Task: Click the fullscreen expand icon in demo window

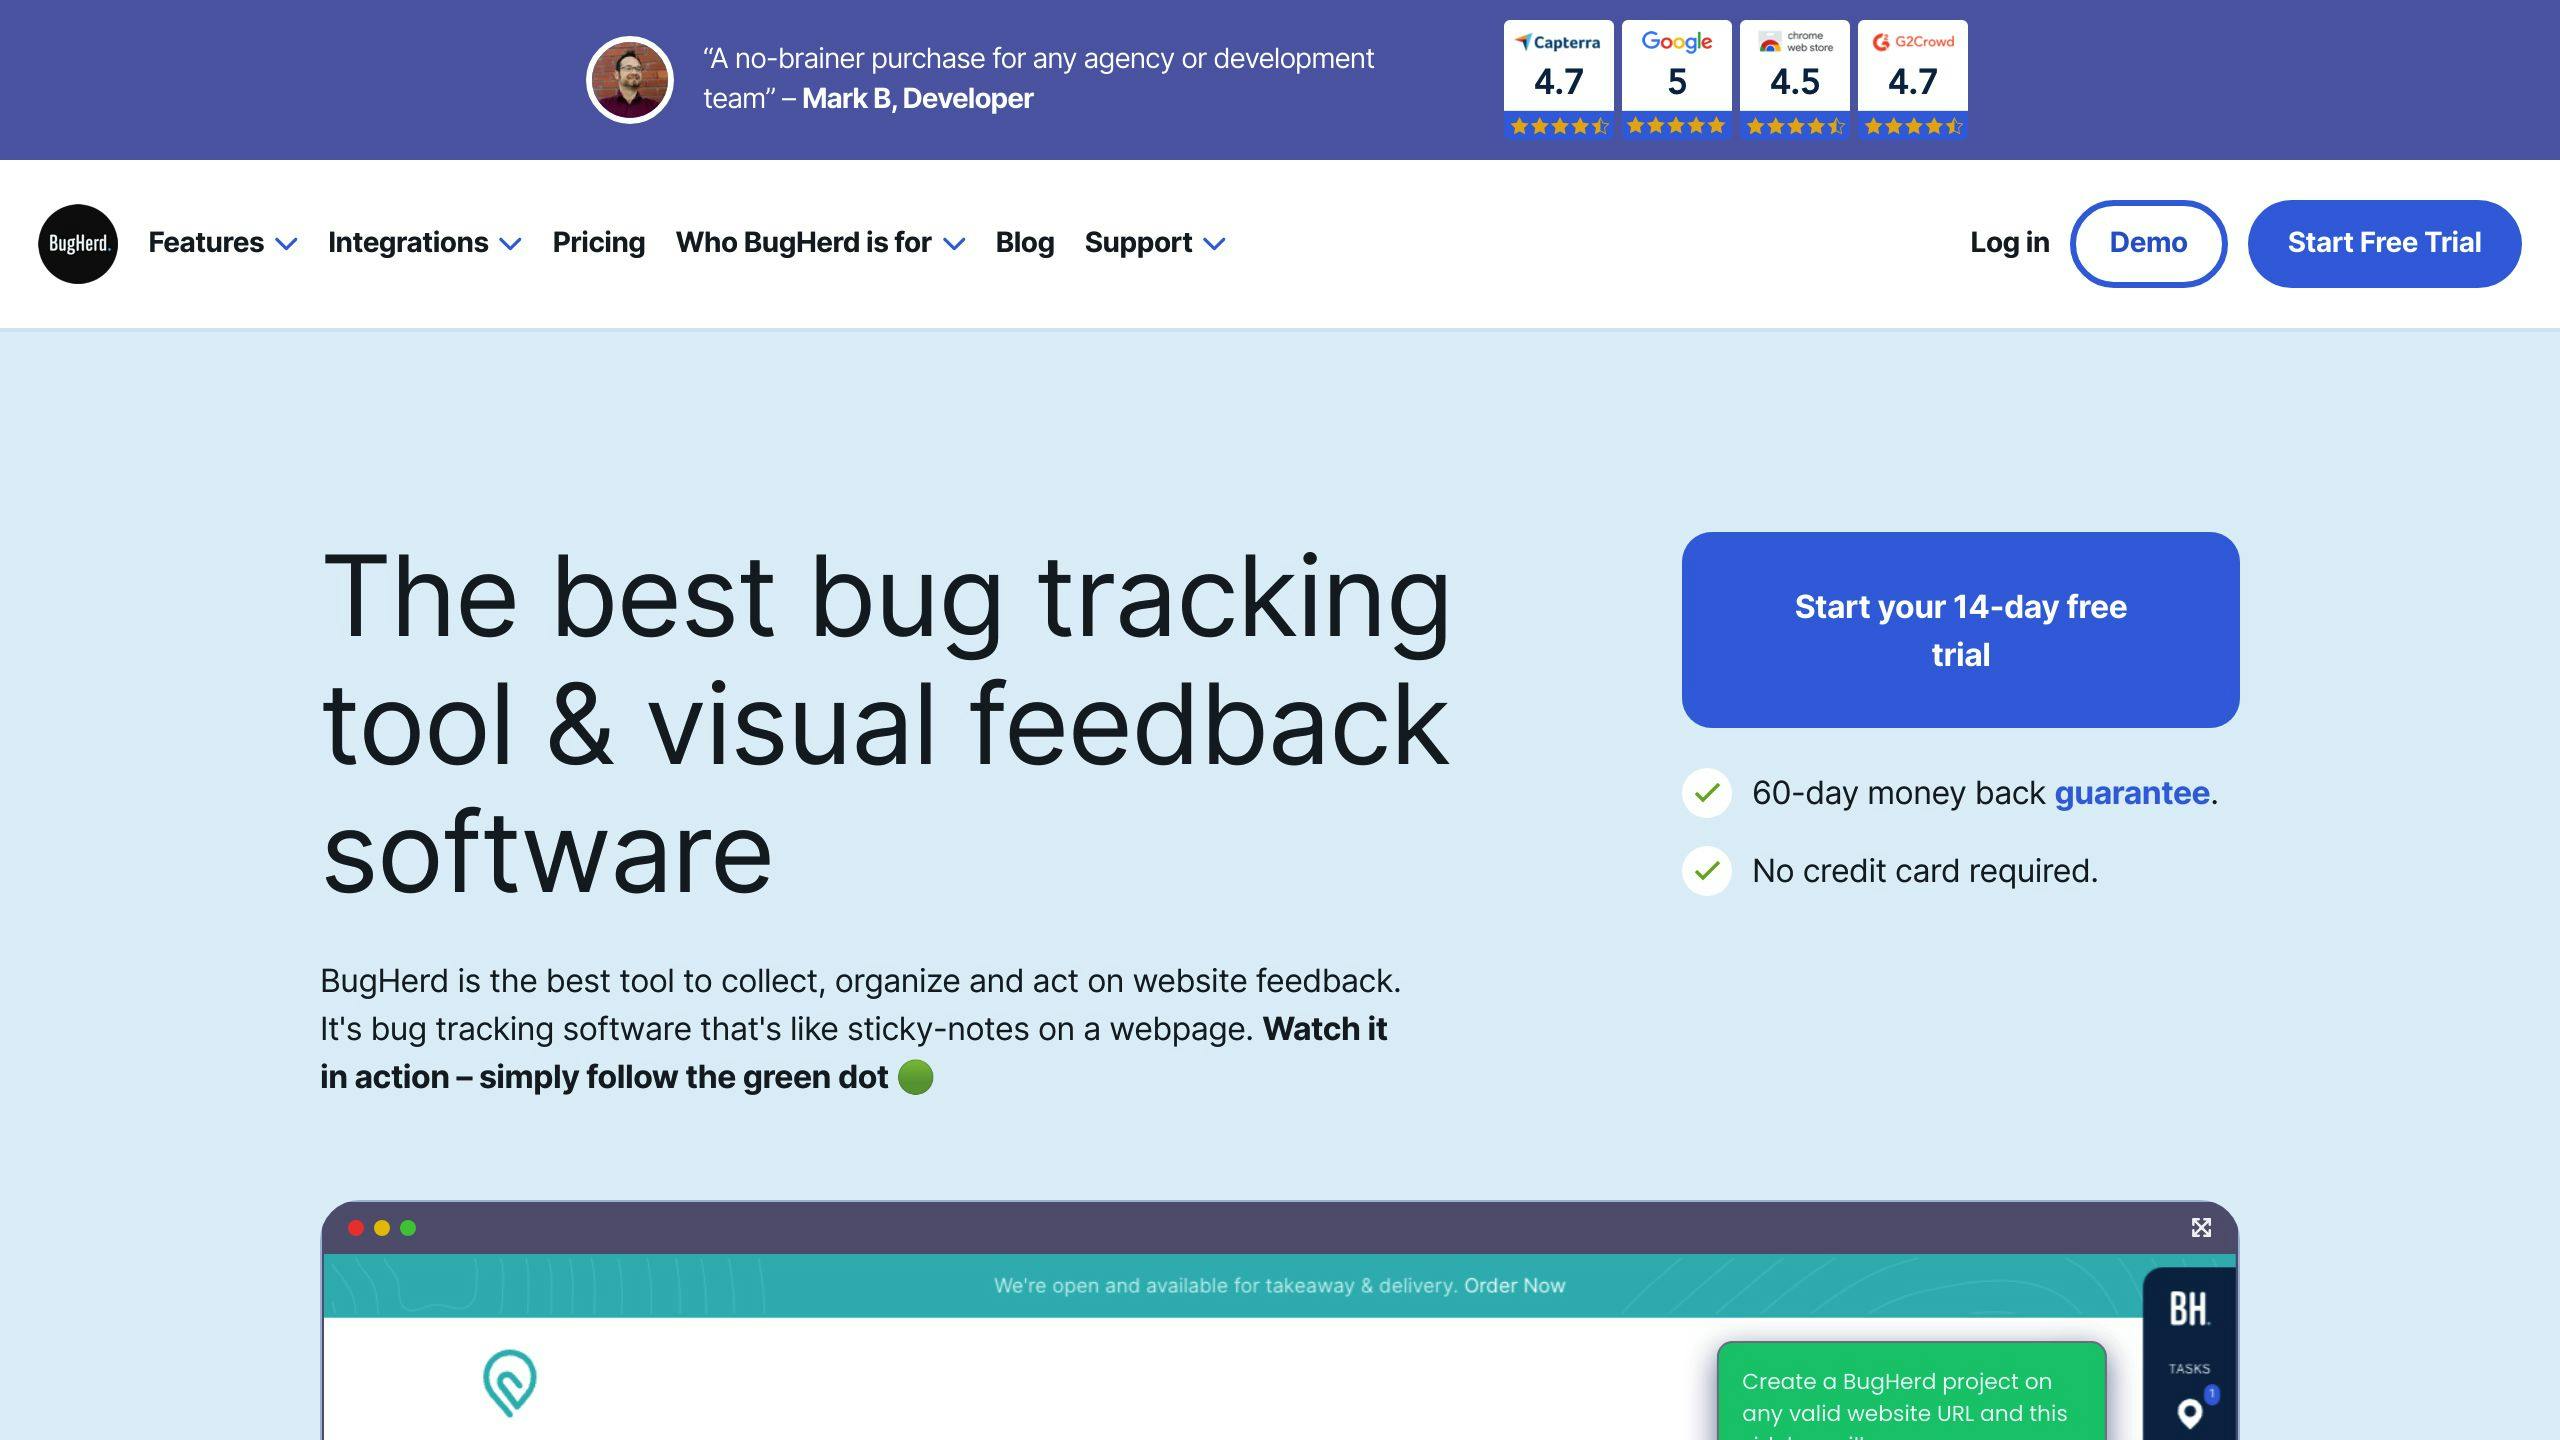Action: point(2201,1225)
